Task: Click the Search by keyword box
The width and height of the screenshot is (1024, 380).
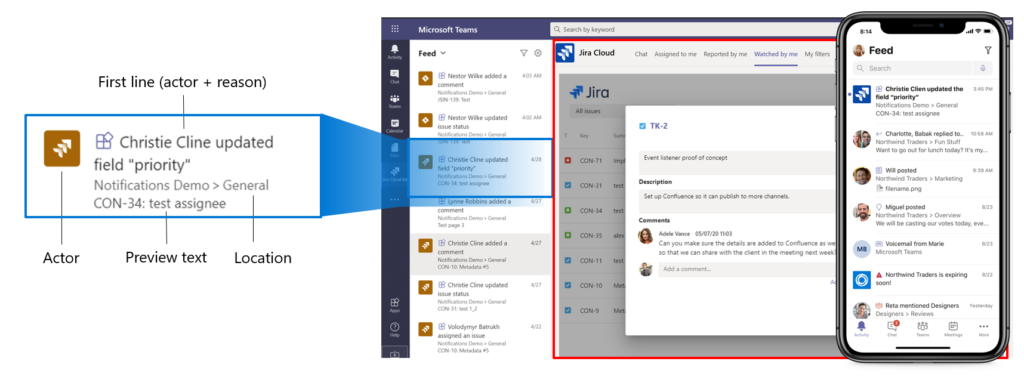Action: coord(694,29)
